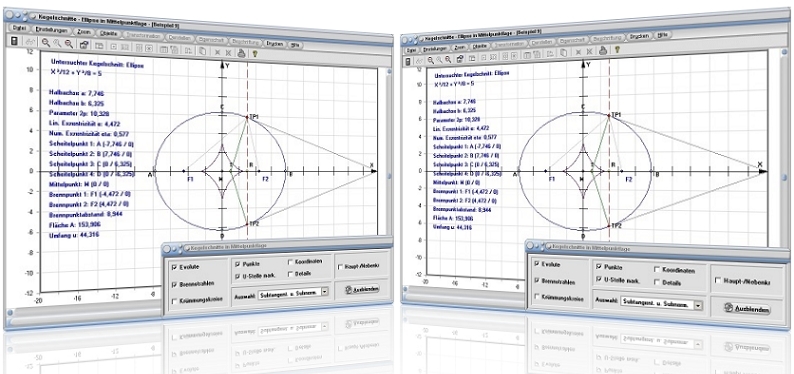Open Datei menu in right window
Screen dimensions: 794x374
click(x=411, y=50)
